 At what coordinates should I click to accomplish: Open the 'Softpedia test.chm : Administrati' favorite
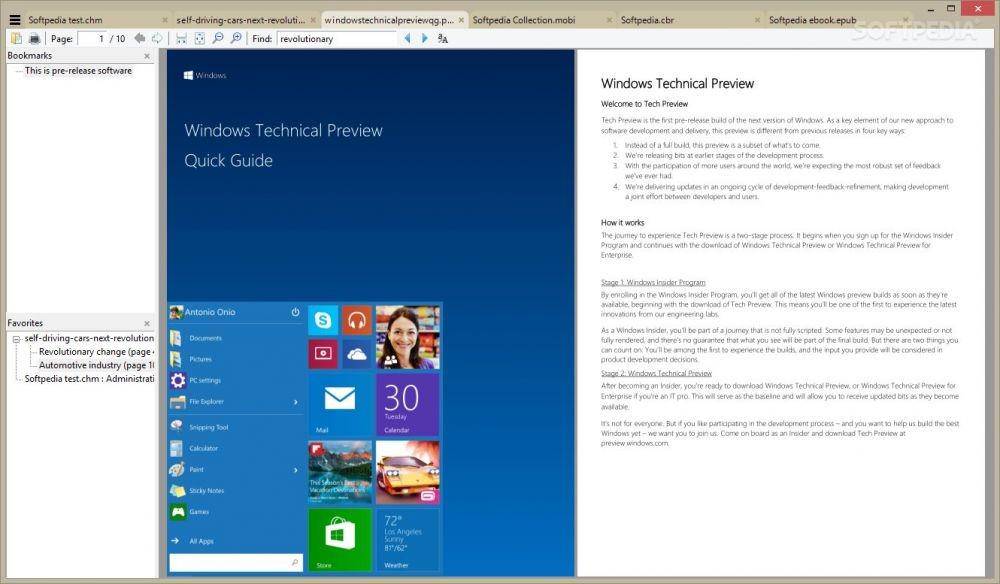[x=89, y=378]
